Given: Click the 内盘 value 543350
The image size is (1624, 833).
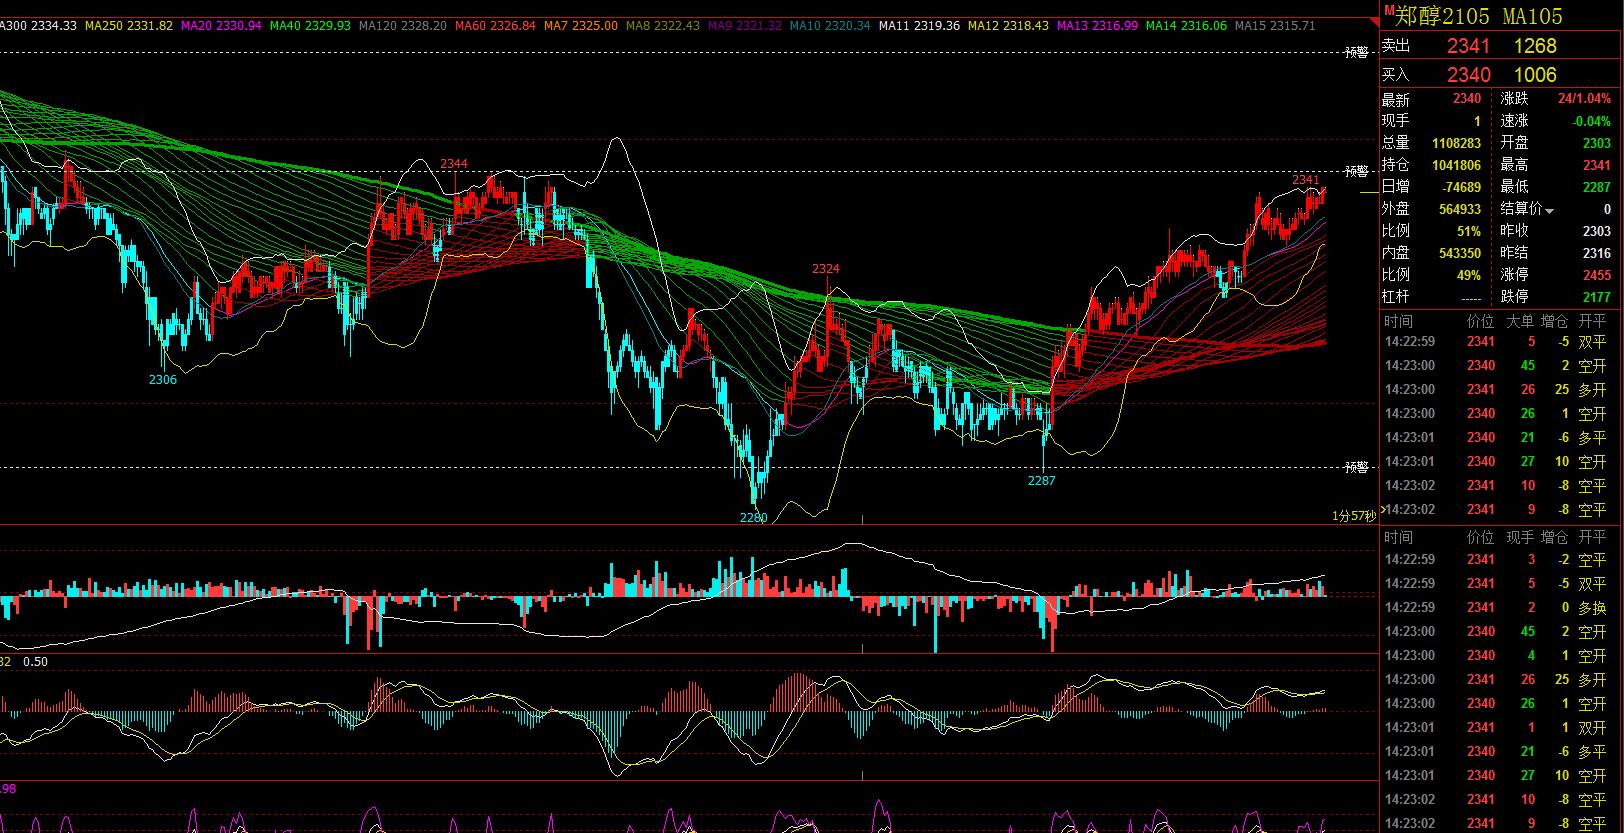Looking at the screenshot, I should 1460,253.
